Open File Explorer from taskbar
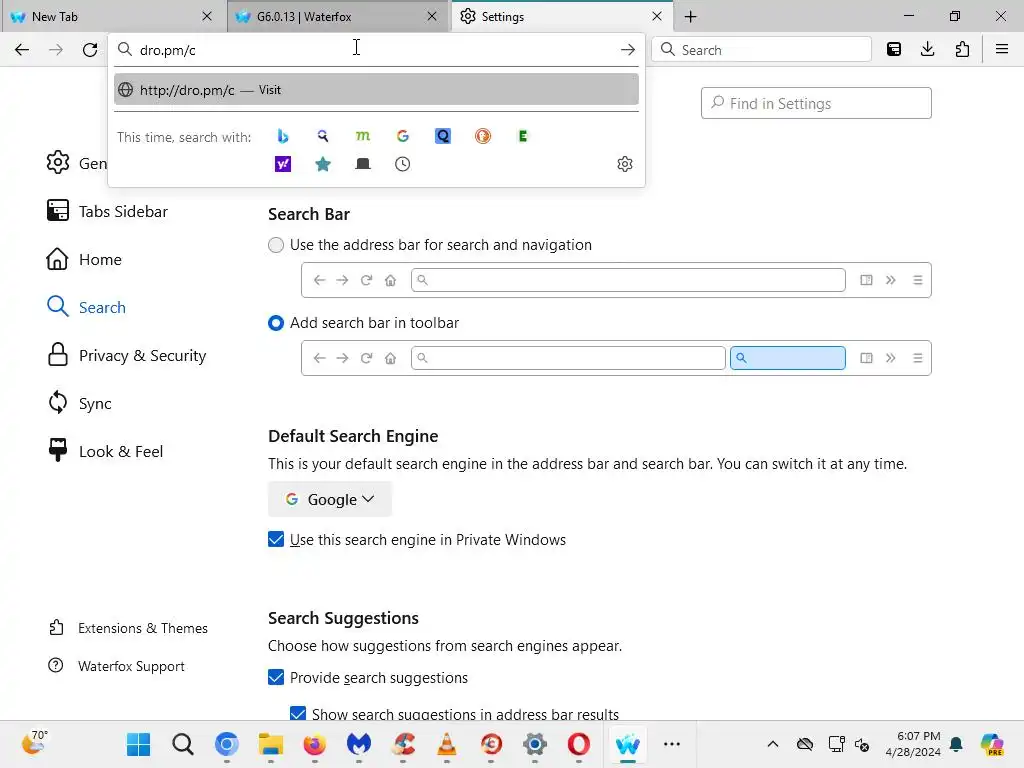The image size is (1024, 768). pyautogui.click(x=270, y=744)
